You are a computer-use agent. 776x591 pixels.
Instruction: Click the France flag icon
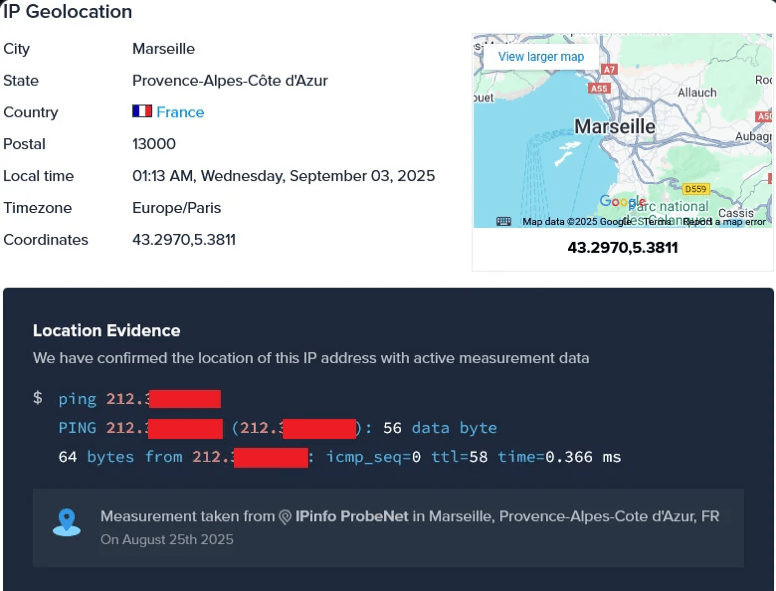click(x=142, y=112)
